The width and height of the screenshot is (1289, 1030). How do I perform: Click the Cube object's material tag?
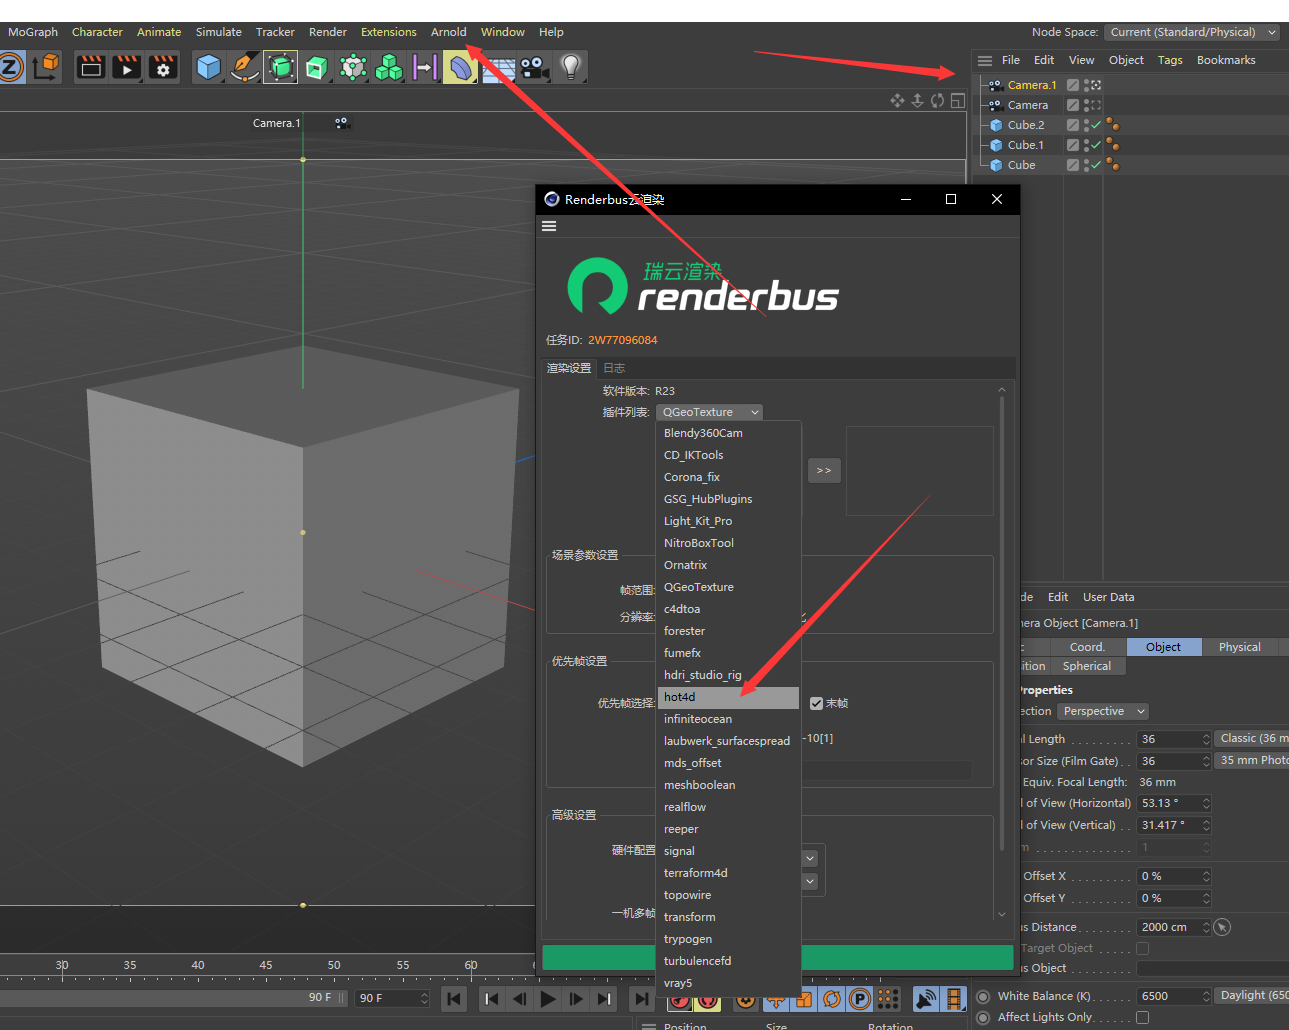click(x=1112, y=165)
